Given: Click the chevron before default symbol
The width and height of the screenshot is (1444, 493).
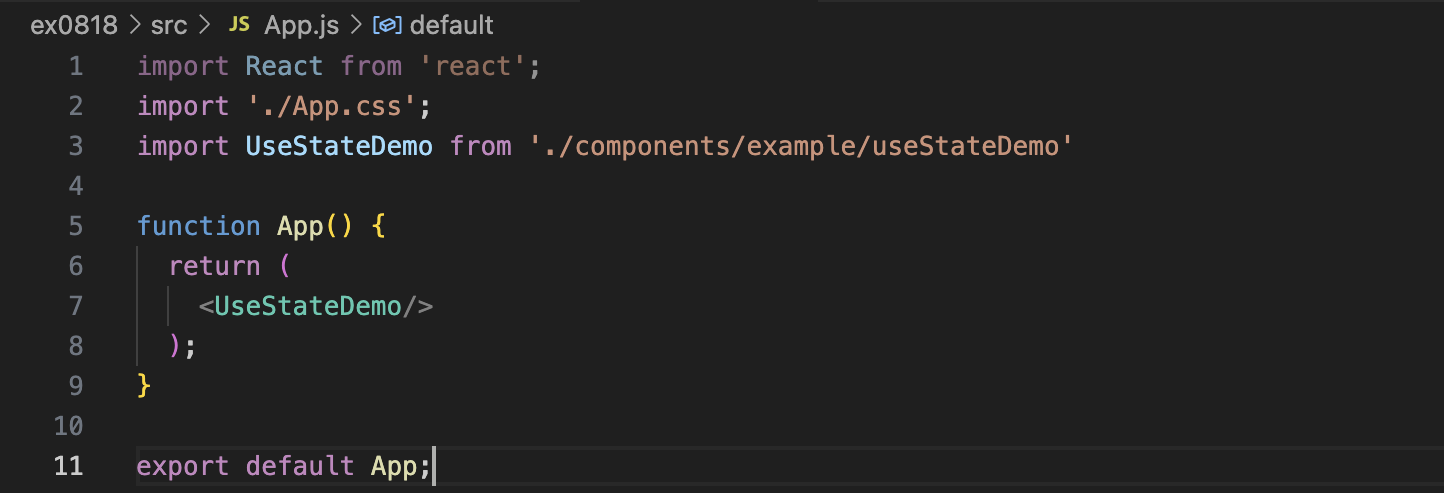Looking at the screenshot, I should coord(359,25).
